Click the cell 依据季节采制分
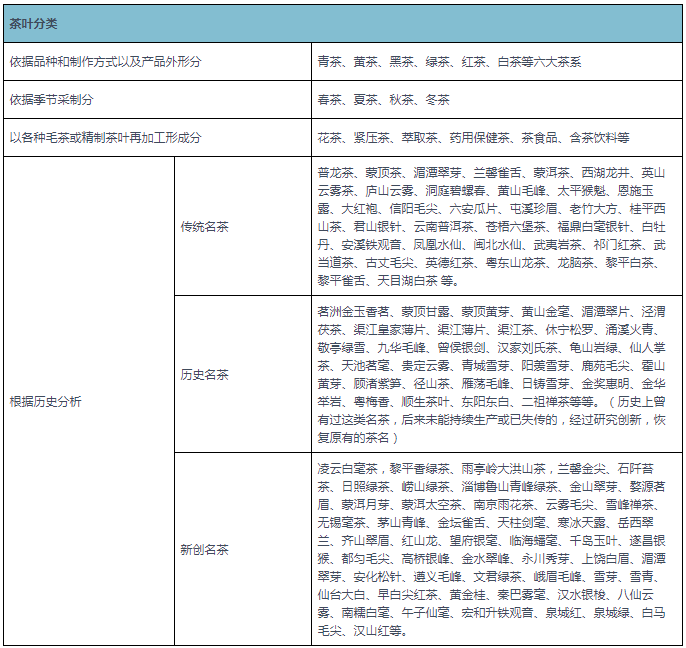Viewport: 686px width, 648px height. (158, 100)
